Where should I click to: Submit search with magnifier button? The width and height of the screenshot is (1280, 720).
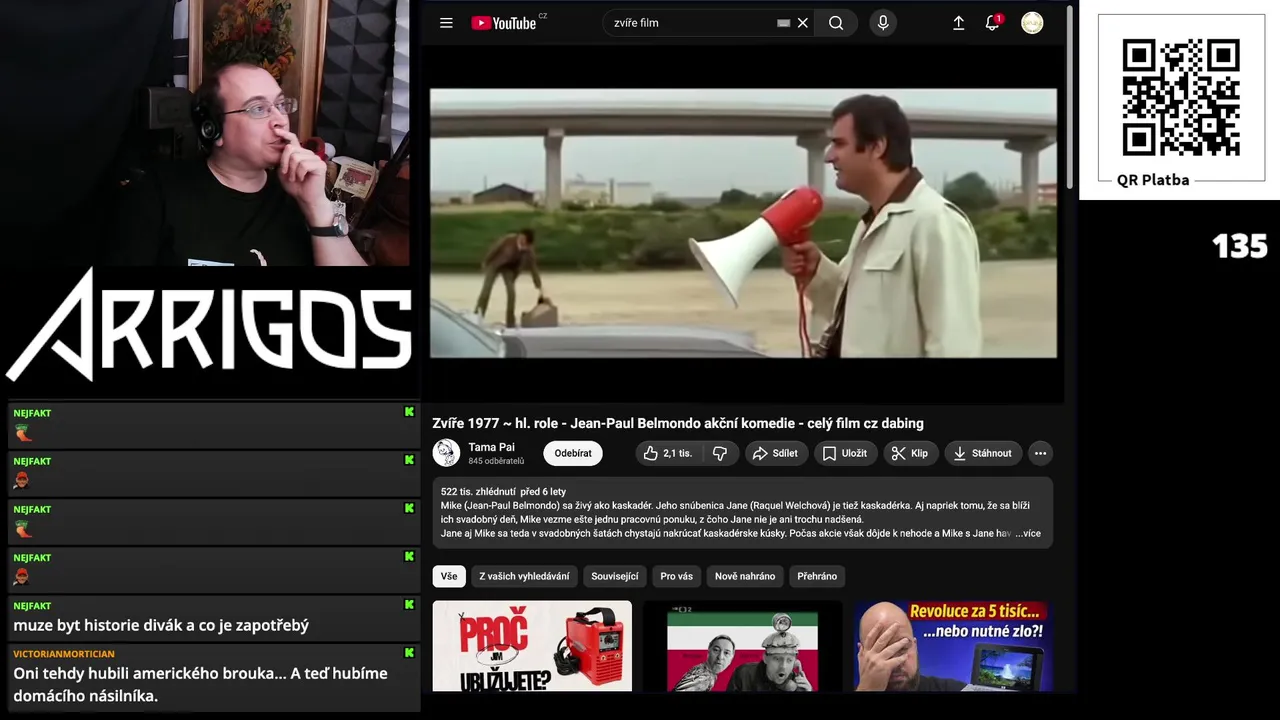(x=836, y=23)
